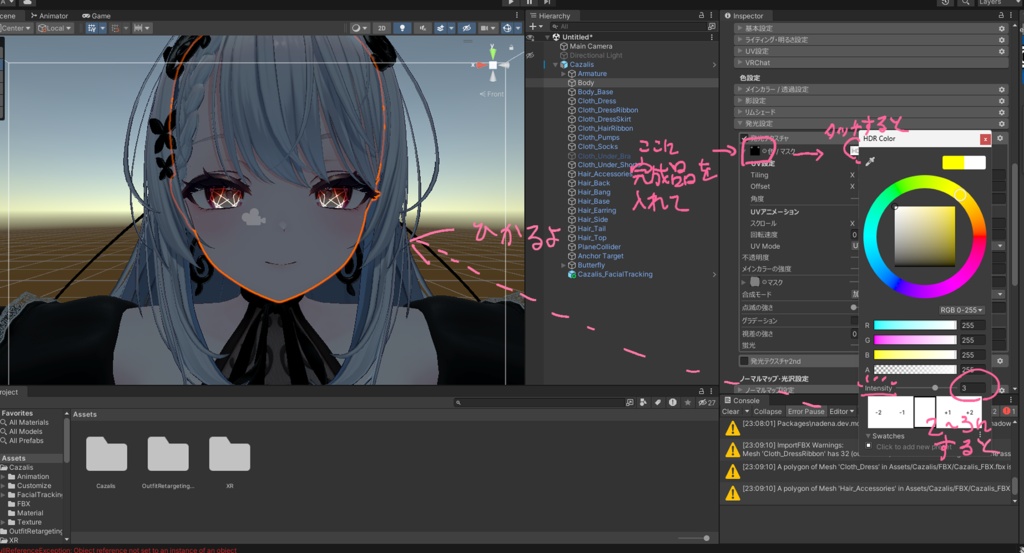Viewport: 1024px width, 553px height.
Task: Select Cazalis_FacialTracking prefab in Hierarchy
Action: 615,274
